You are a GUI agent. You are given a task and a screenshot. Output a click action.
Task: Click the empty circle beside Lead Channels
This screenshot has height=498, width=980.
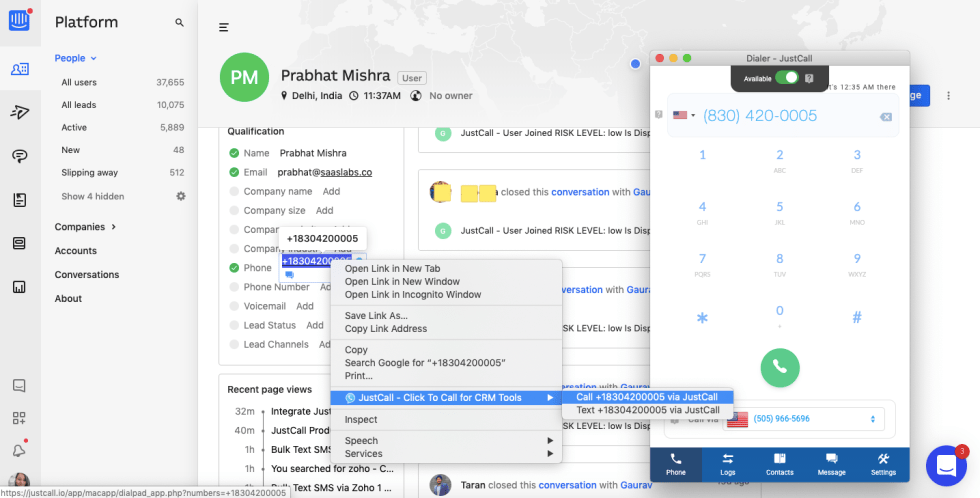[x=234, y=344]
